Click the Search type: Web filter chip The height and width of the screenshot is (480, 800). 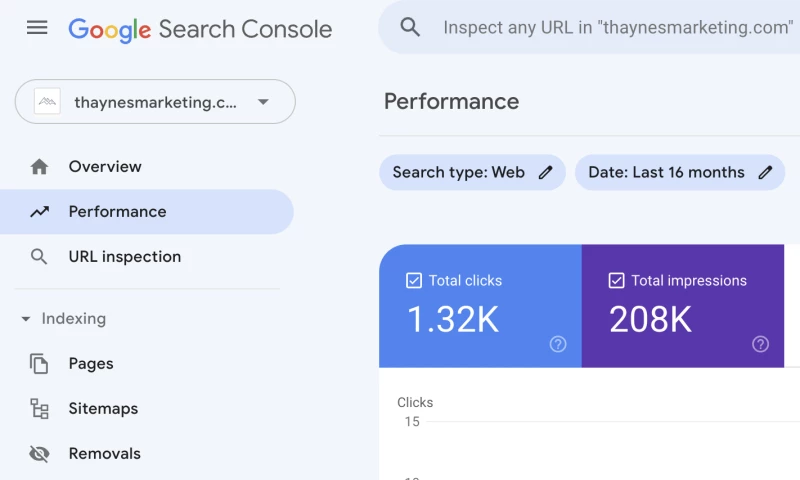tap(472, 172)
